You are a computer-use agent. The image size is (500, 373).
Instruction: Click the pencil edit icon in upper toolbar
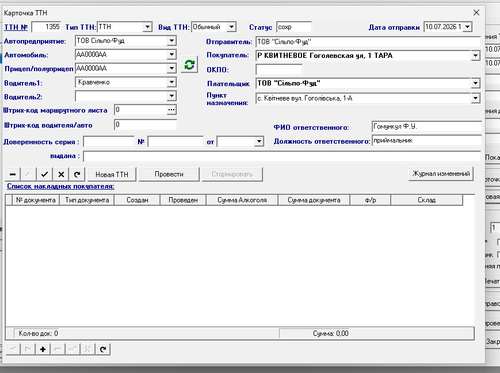[28, 174]
